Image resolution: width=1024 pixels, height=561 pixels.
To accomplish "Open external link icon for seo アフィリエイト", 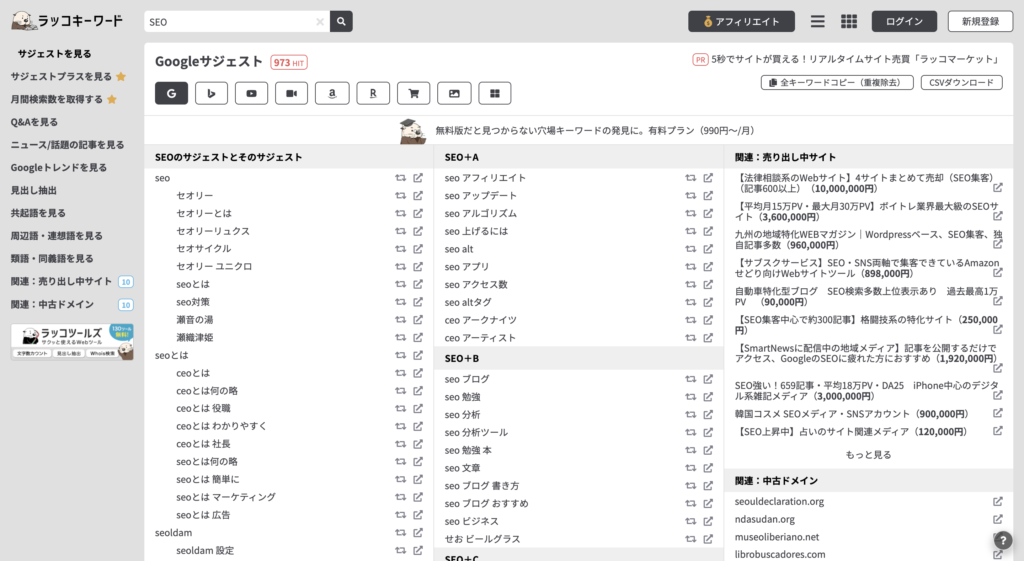I will [708, 178].
